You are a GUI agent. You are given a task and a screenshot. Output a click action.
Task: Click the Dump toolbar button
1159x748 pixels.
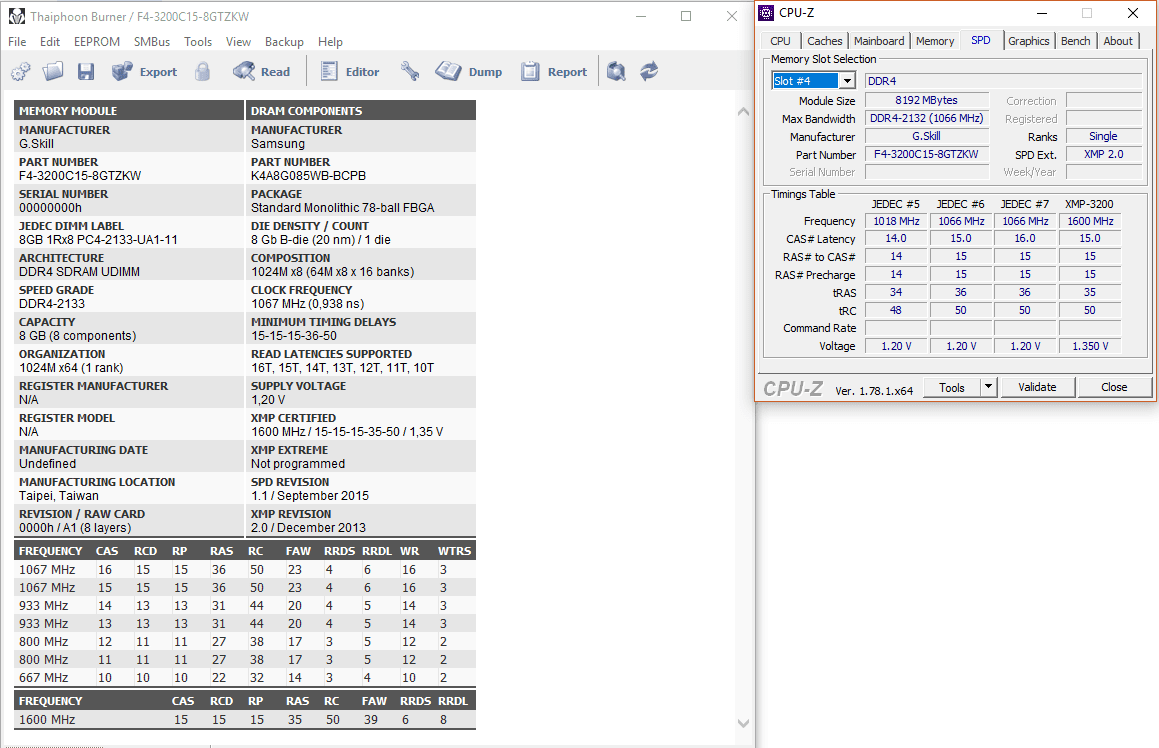(x=469, y=72)
